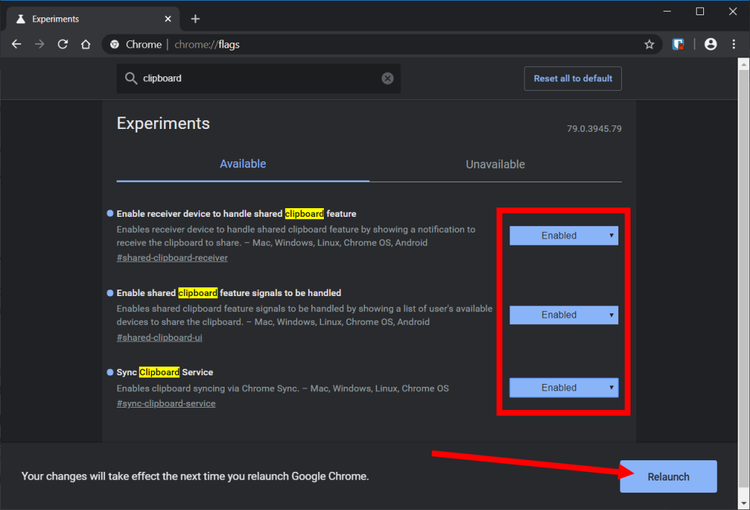Open Chrome three-dot menu
The image size is (750, 510).
[x=735, y=44]
